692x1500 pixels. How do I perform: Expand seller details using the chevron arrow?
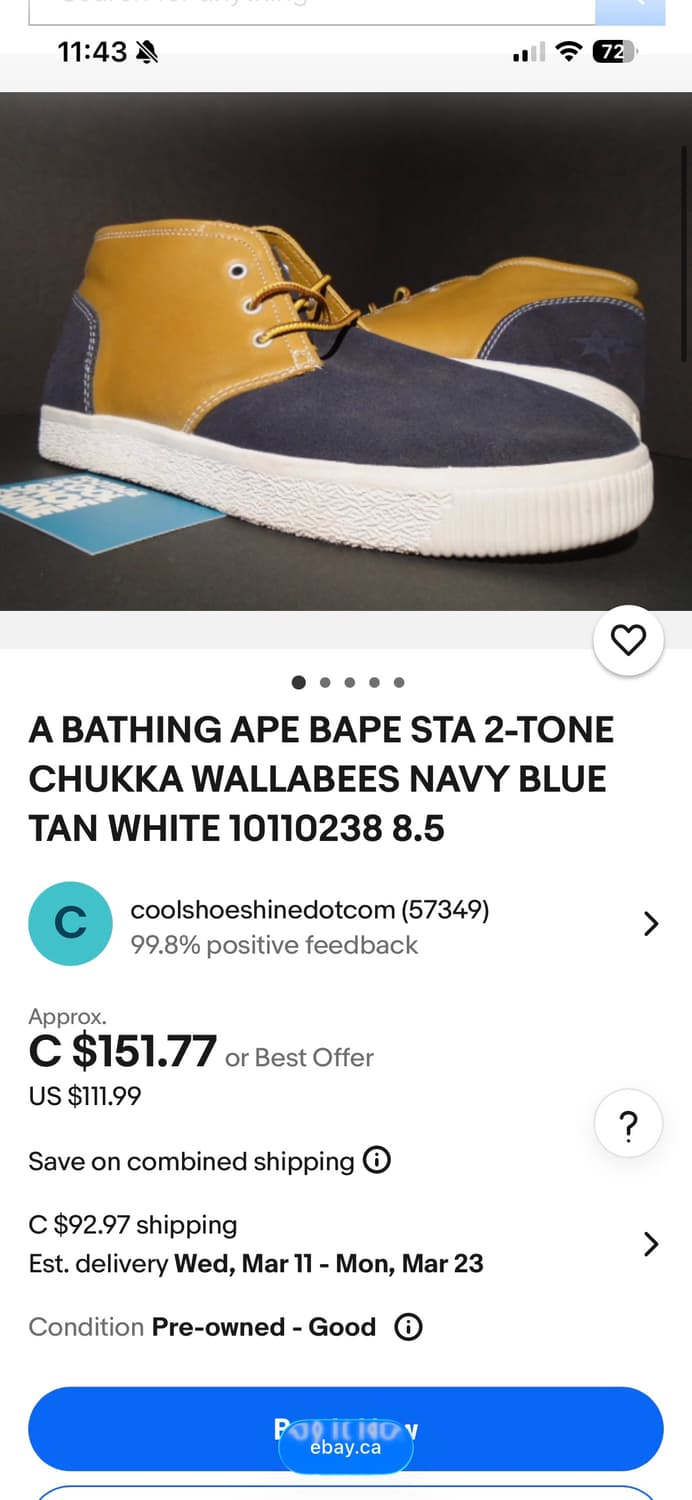651,923
